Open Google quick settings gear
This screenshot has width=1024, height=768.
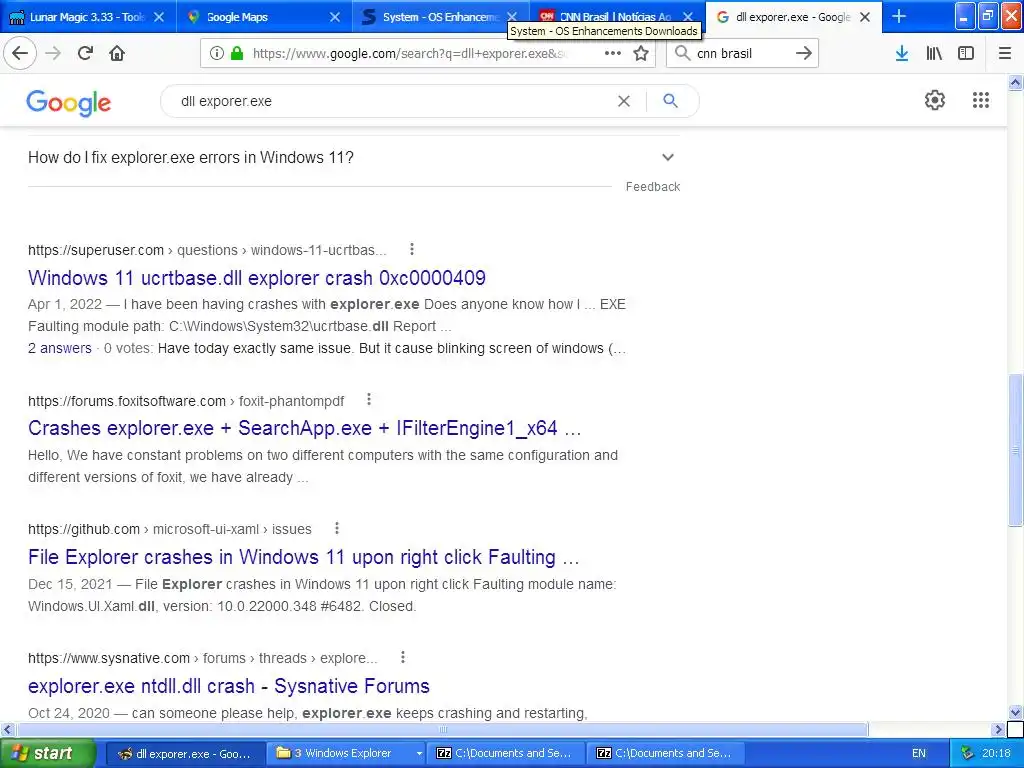click(935, 100)
